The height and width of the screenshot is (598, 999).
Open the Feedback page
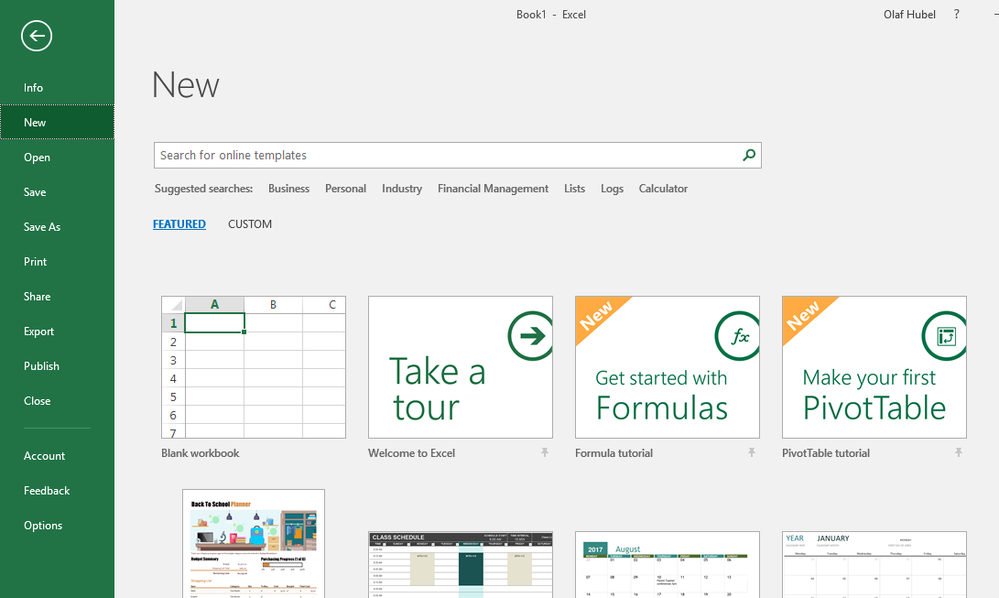[57, 491]
